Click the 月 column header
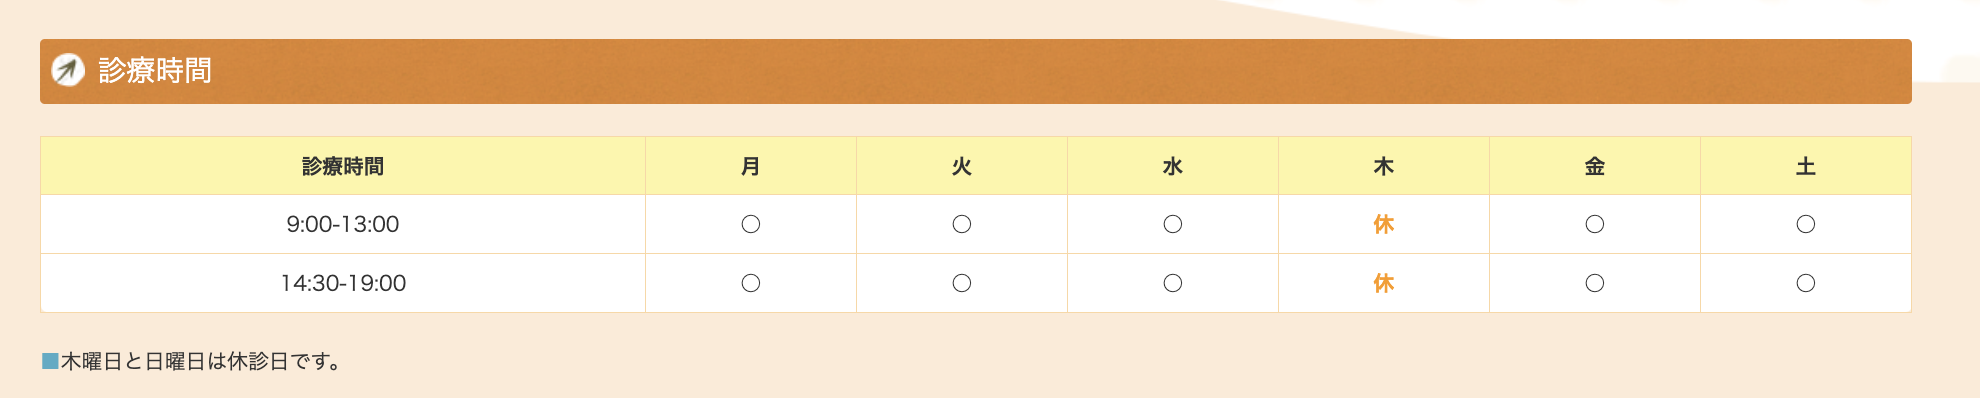 pos(751,166)
